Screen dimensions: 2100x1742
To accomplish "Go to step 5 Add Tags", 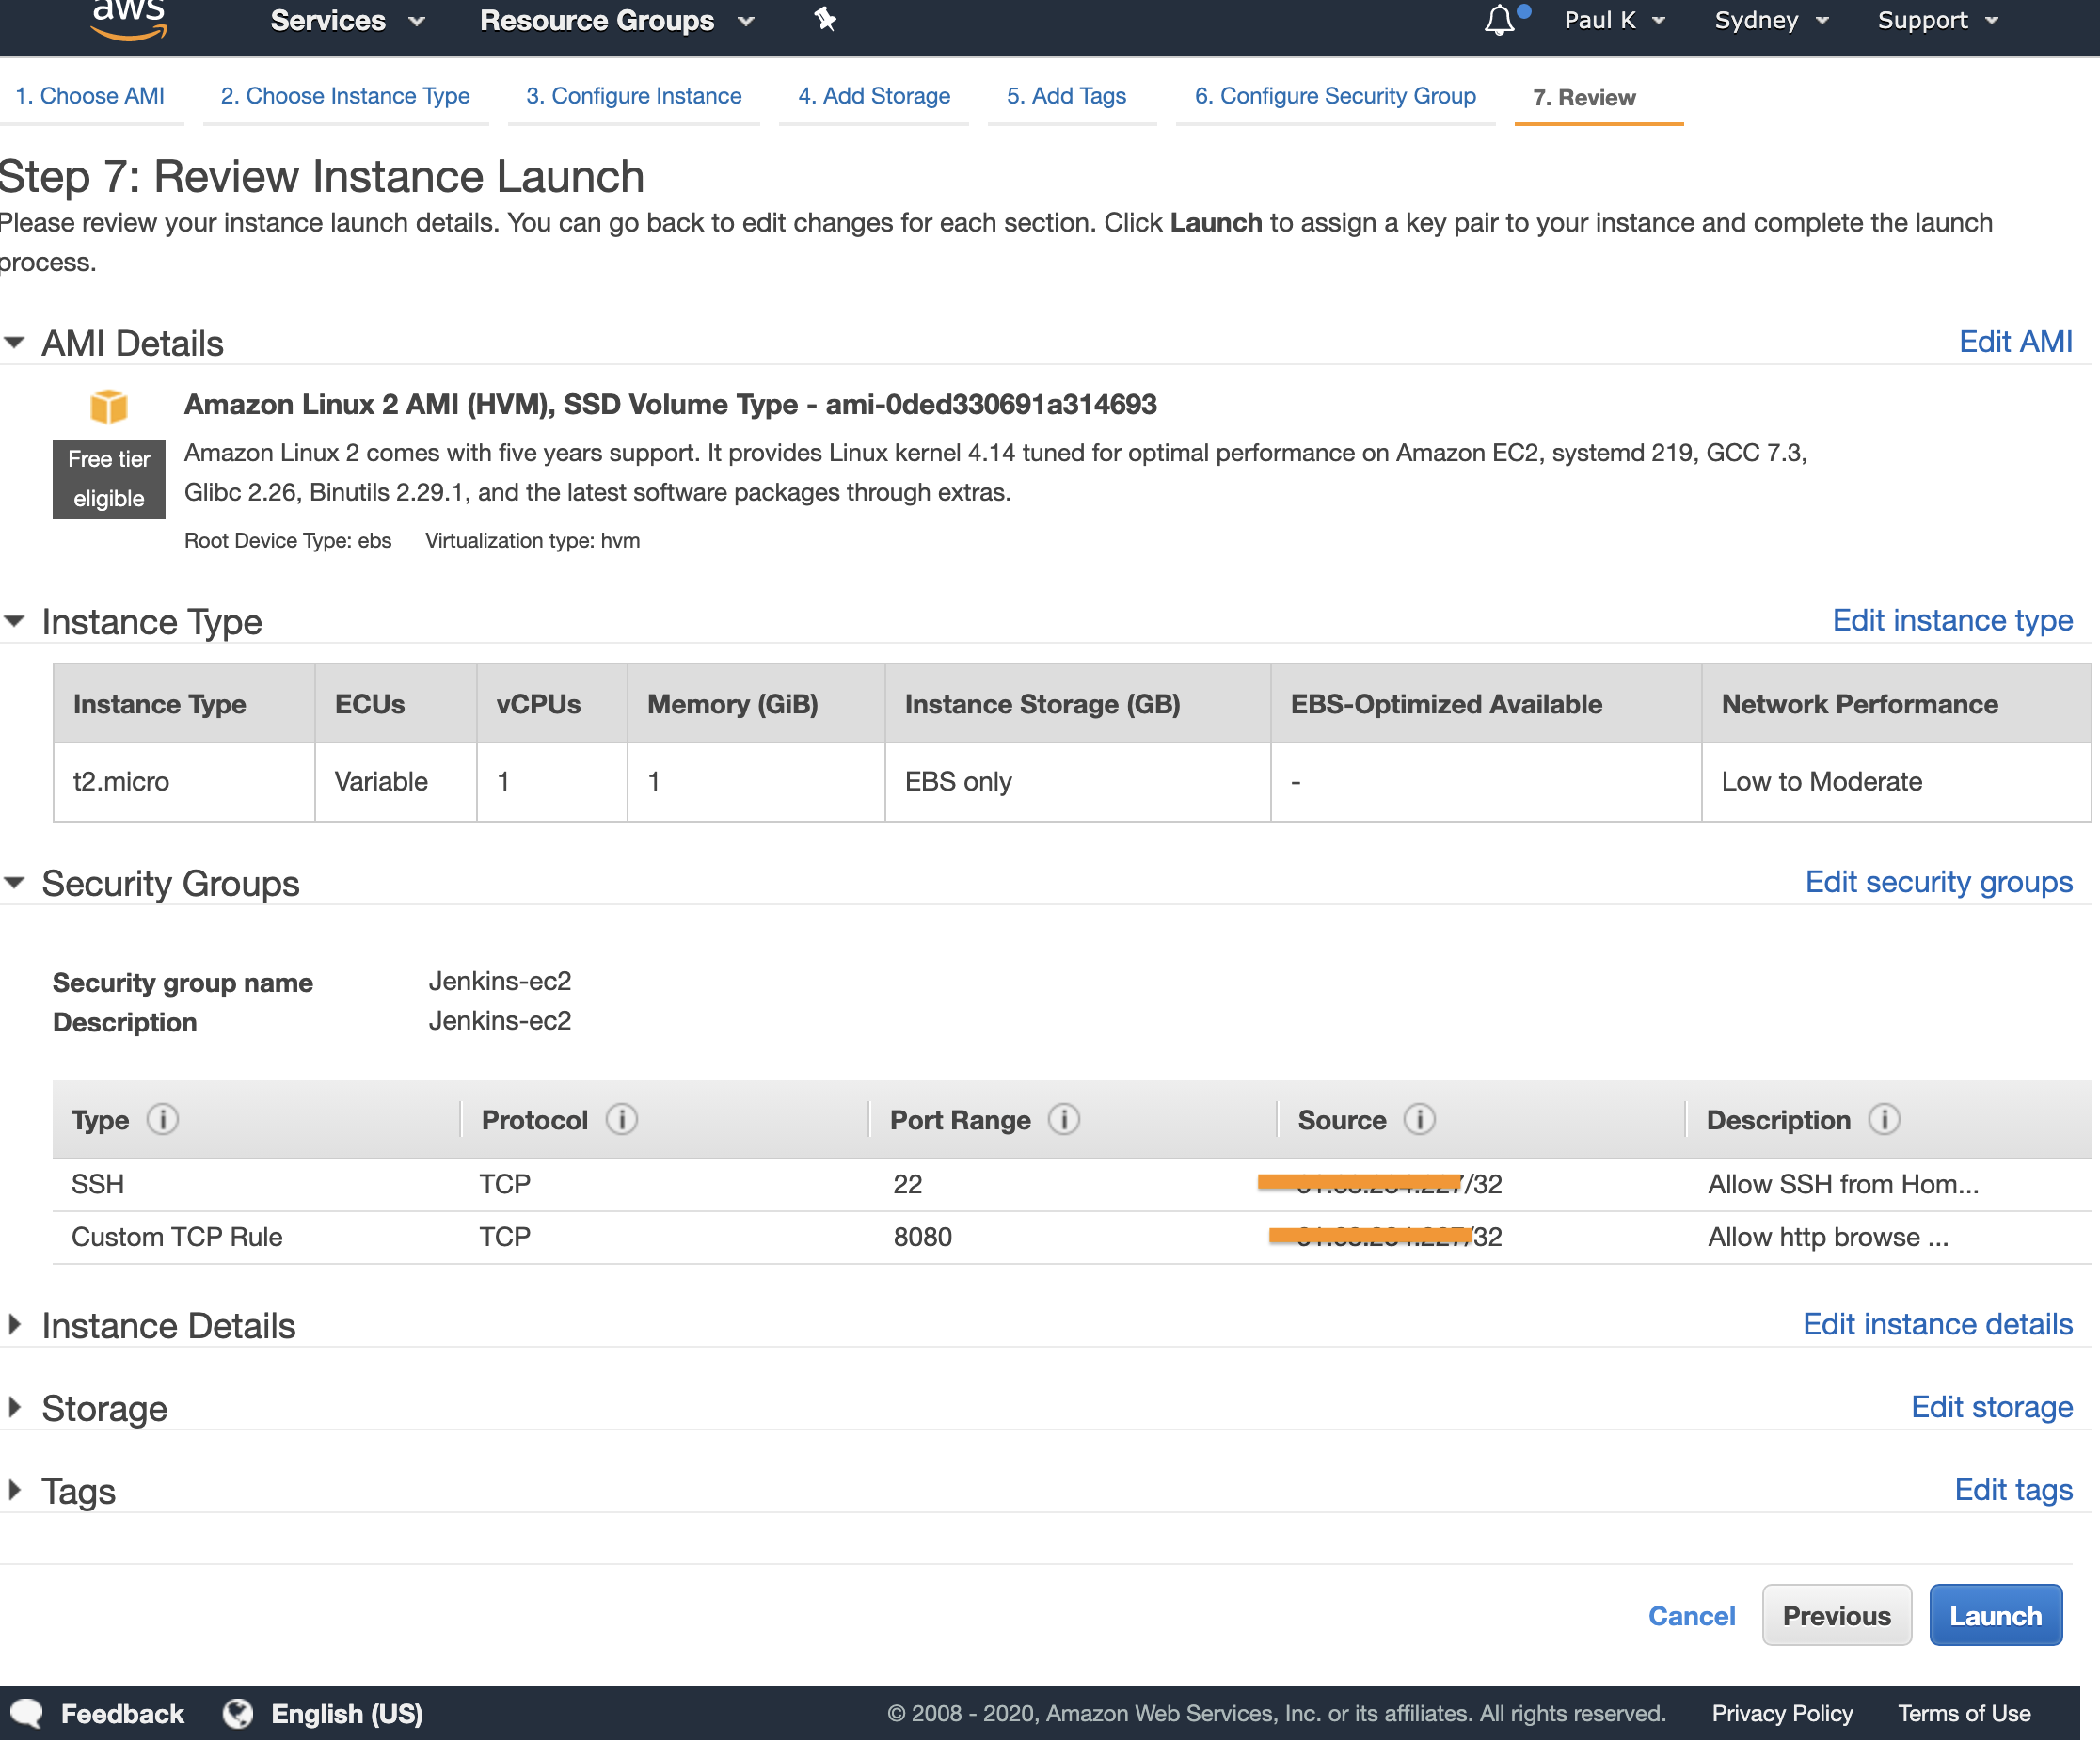I will point(1066,96).
